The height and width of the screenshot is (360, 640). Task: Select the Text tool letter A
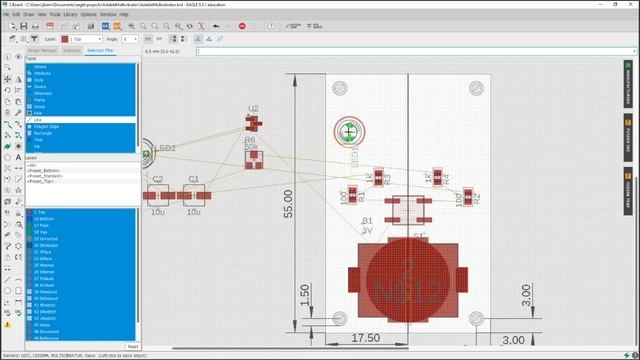18,157
